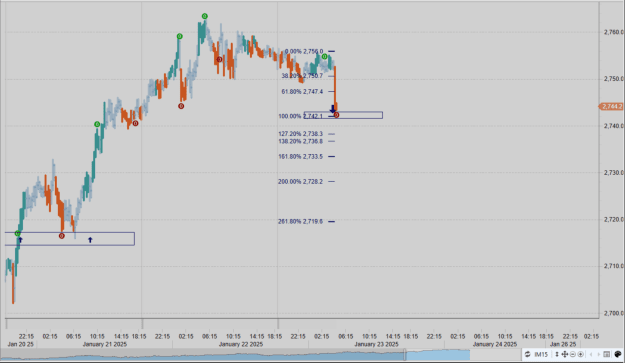Click the 127.20% 2,738.3 Fibonacci label

click(x=301, y=134)
